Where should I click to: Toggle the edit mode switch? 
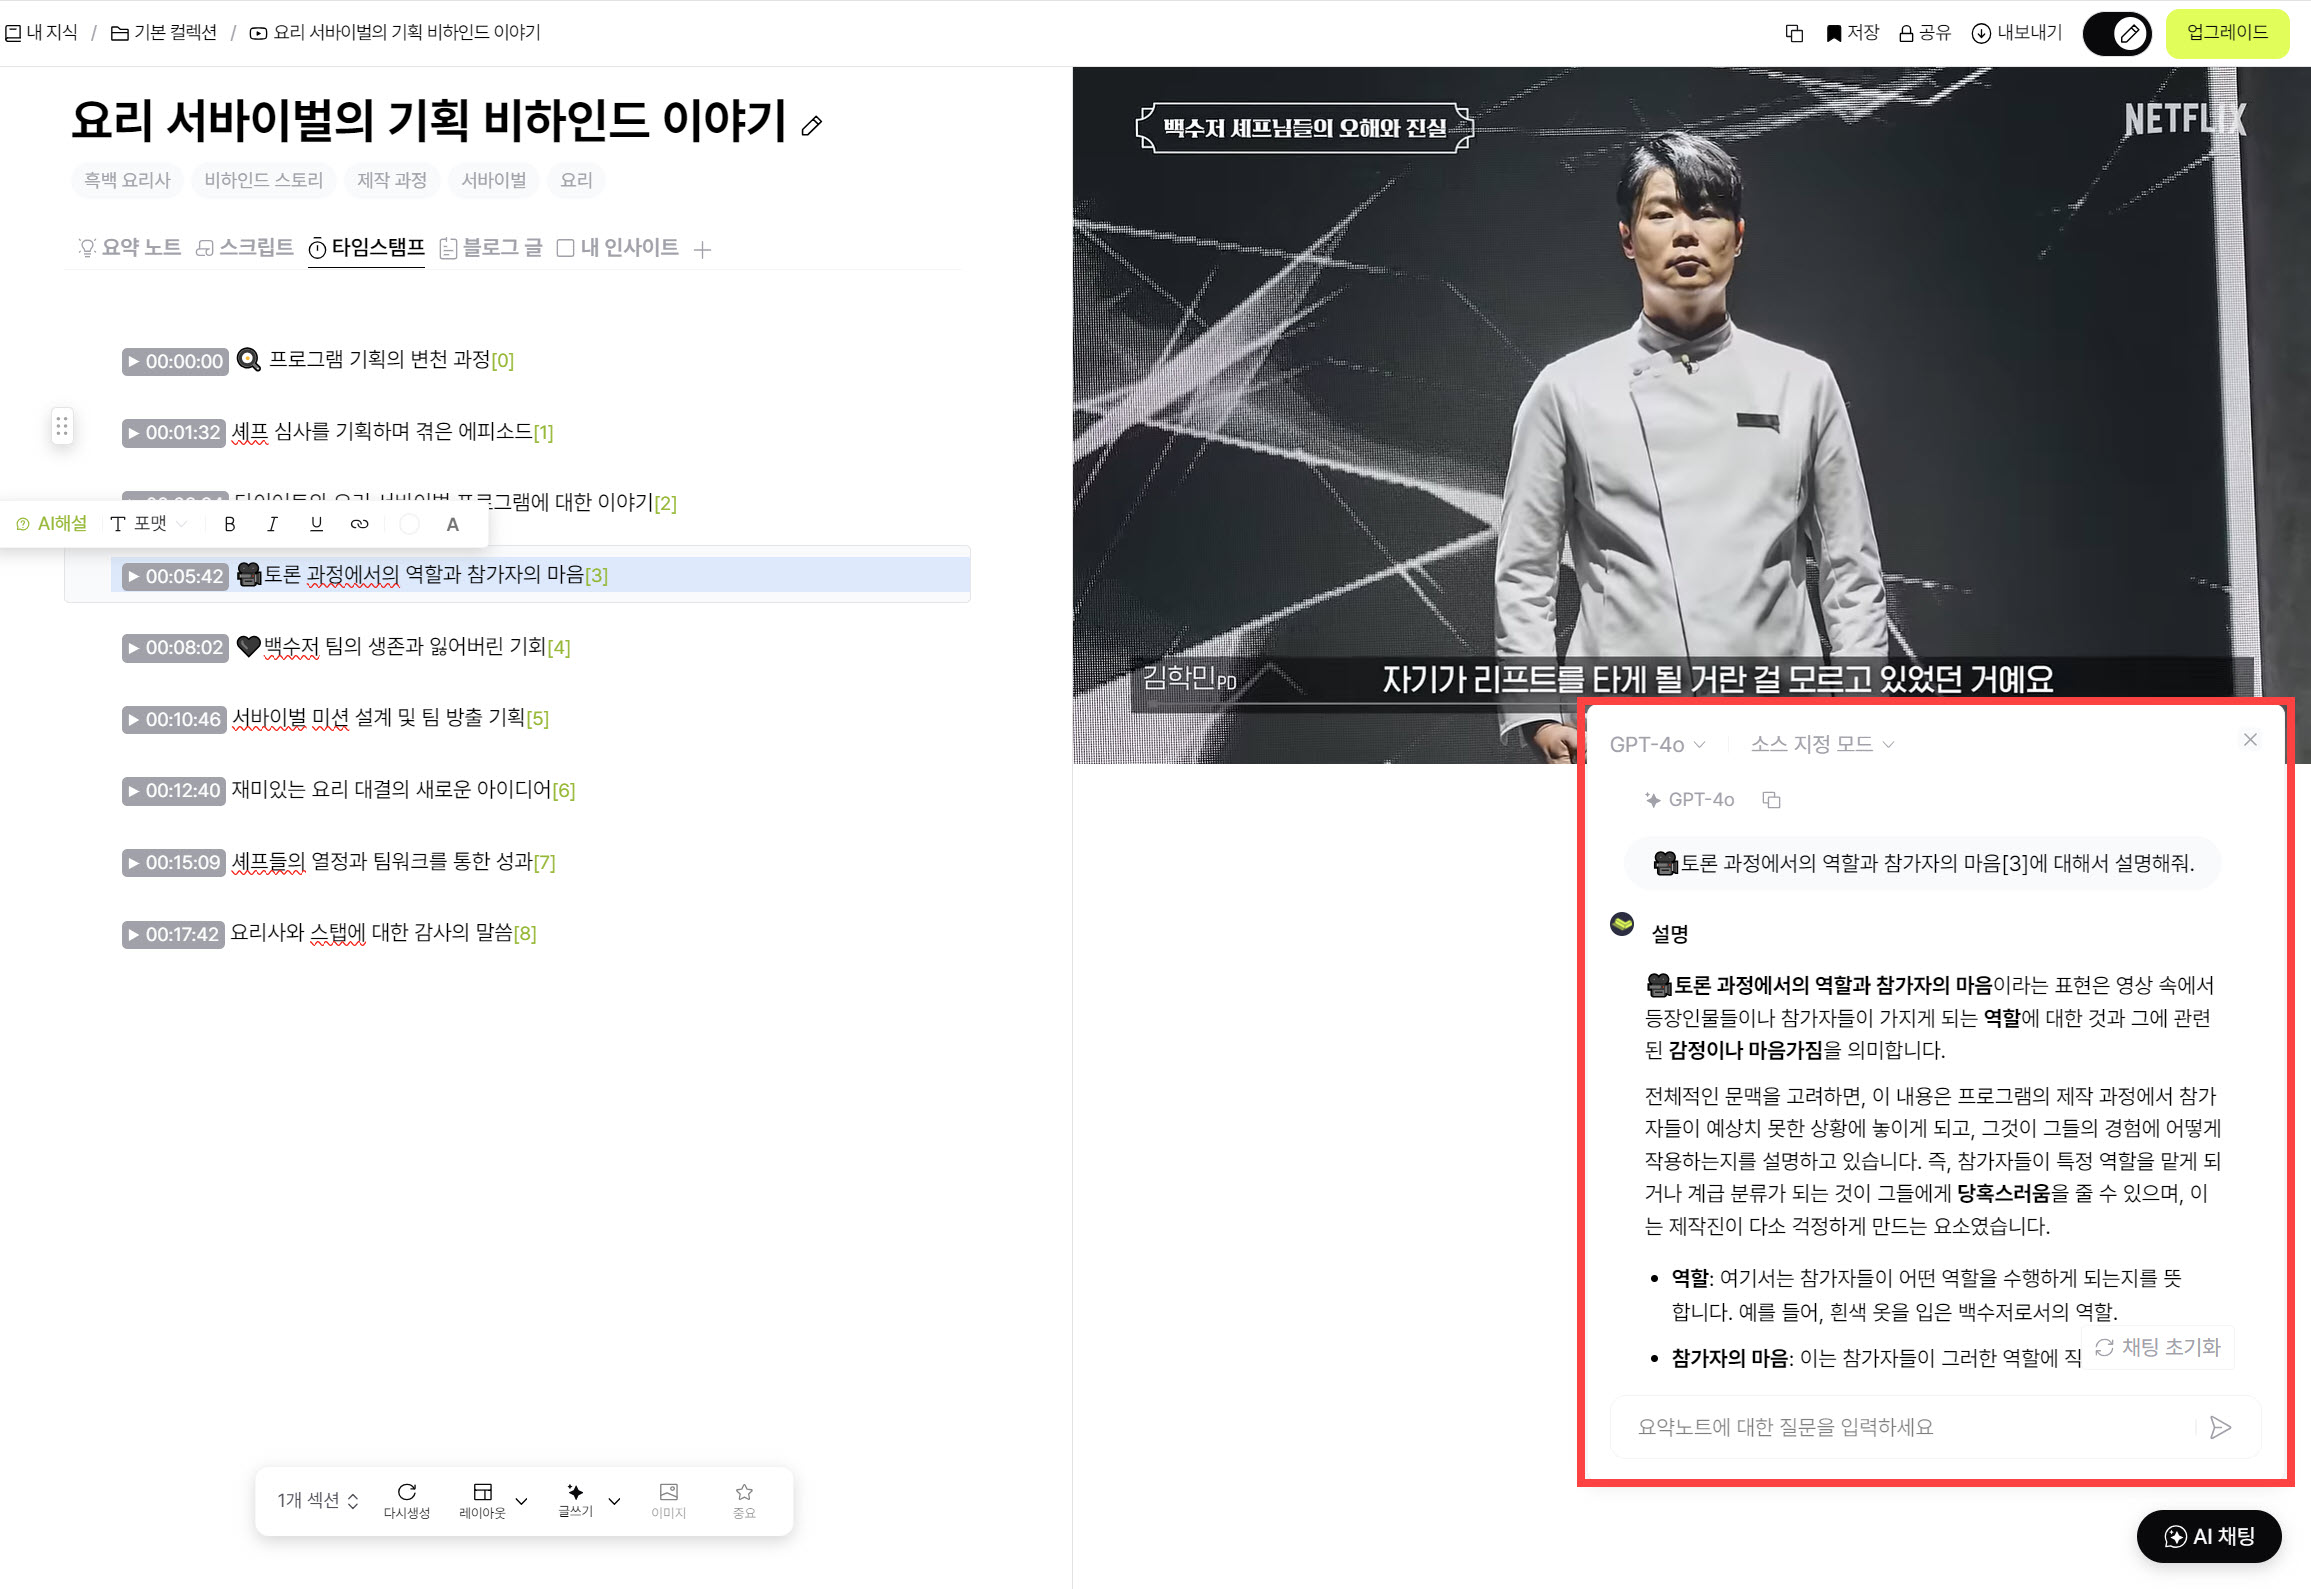[2116, 34]
